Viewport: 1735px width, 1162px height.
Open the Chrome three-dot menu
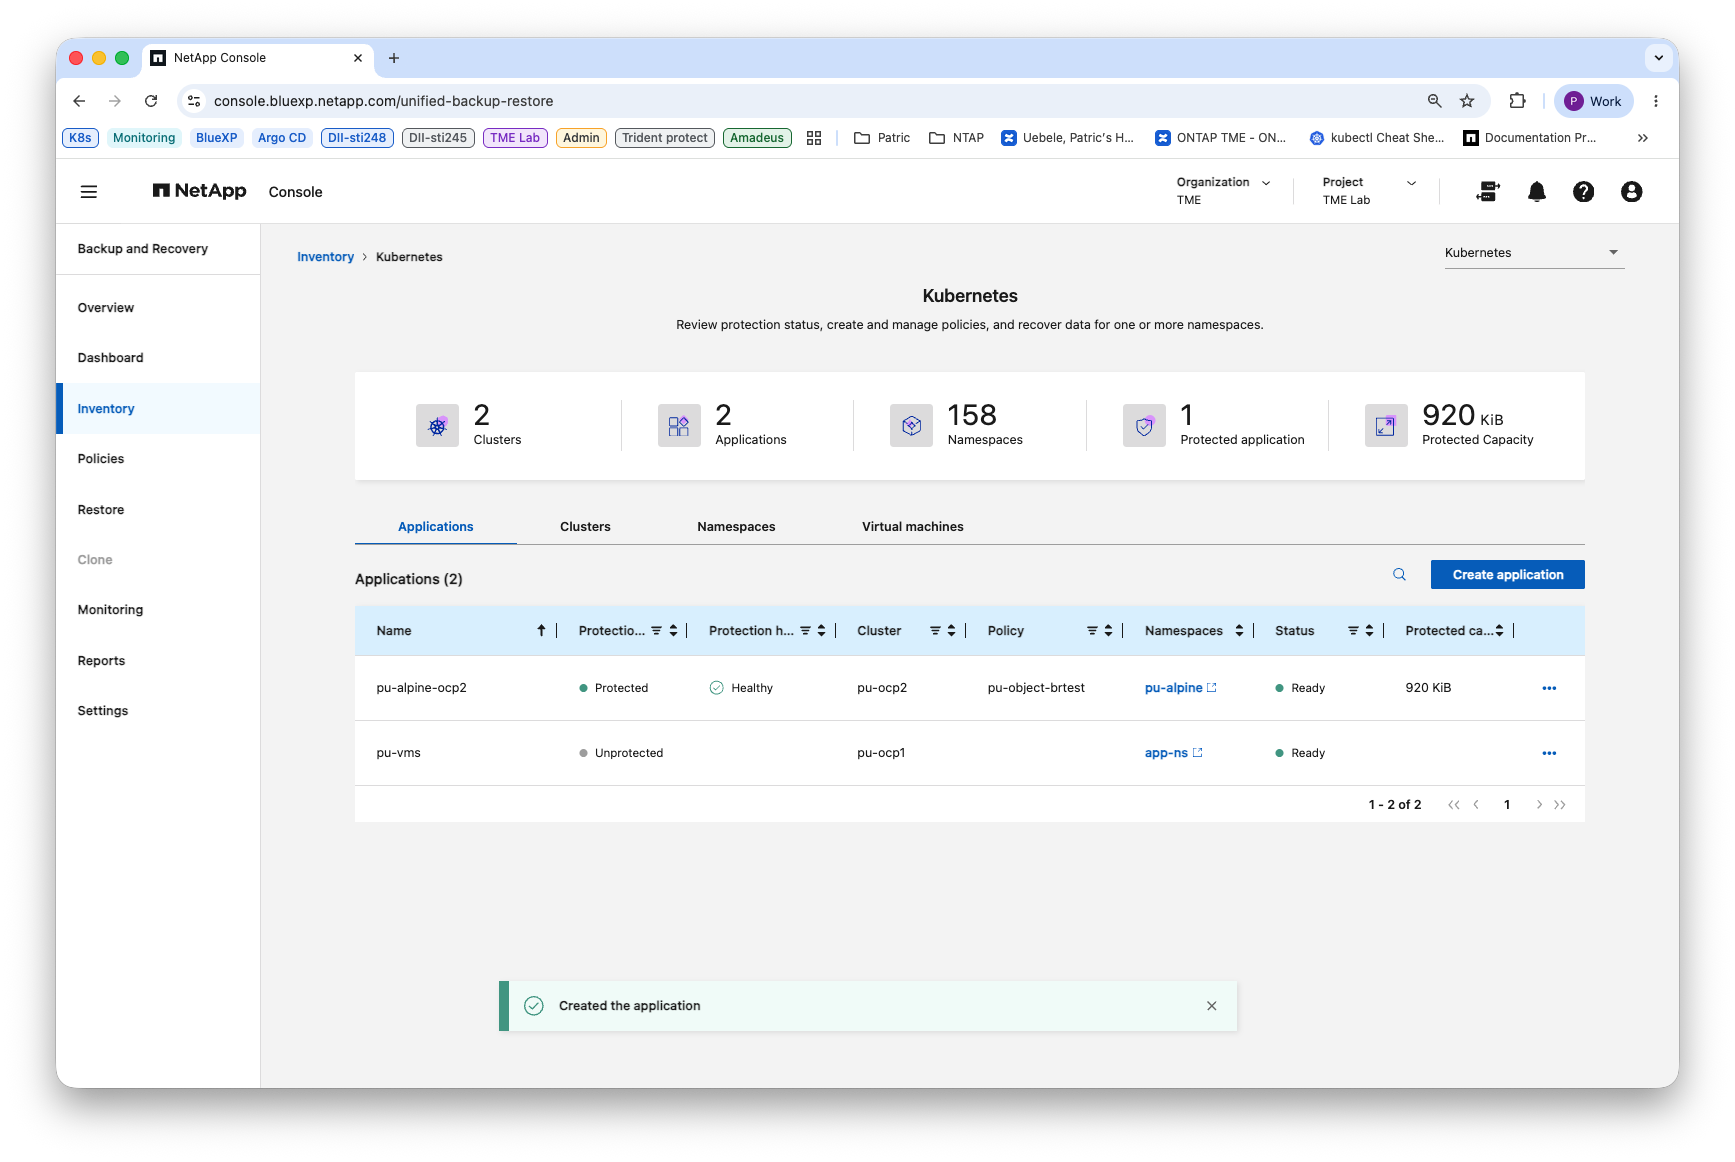point(1656,101)
